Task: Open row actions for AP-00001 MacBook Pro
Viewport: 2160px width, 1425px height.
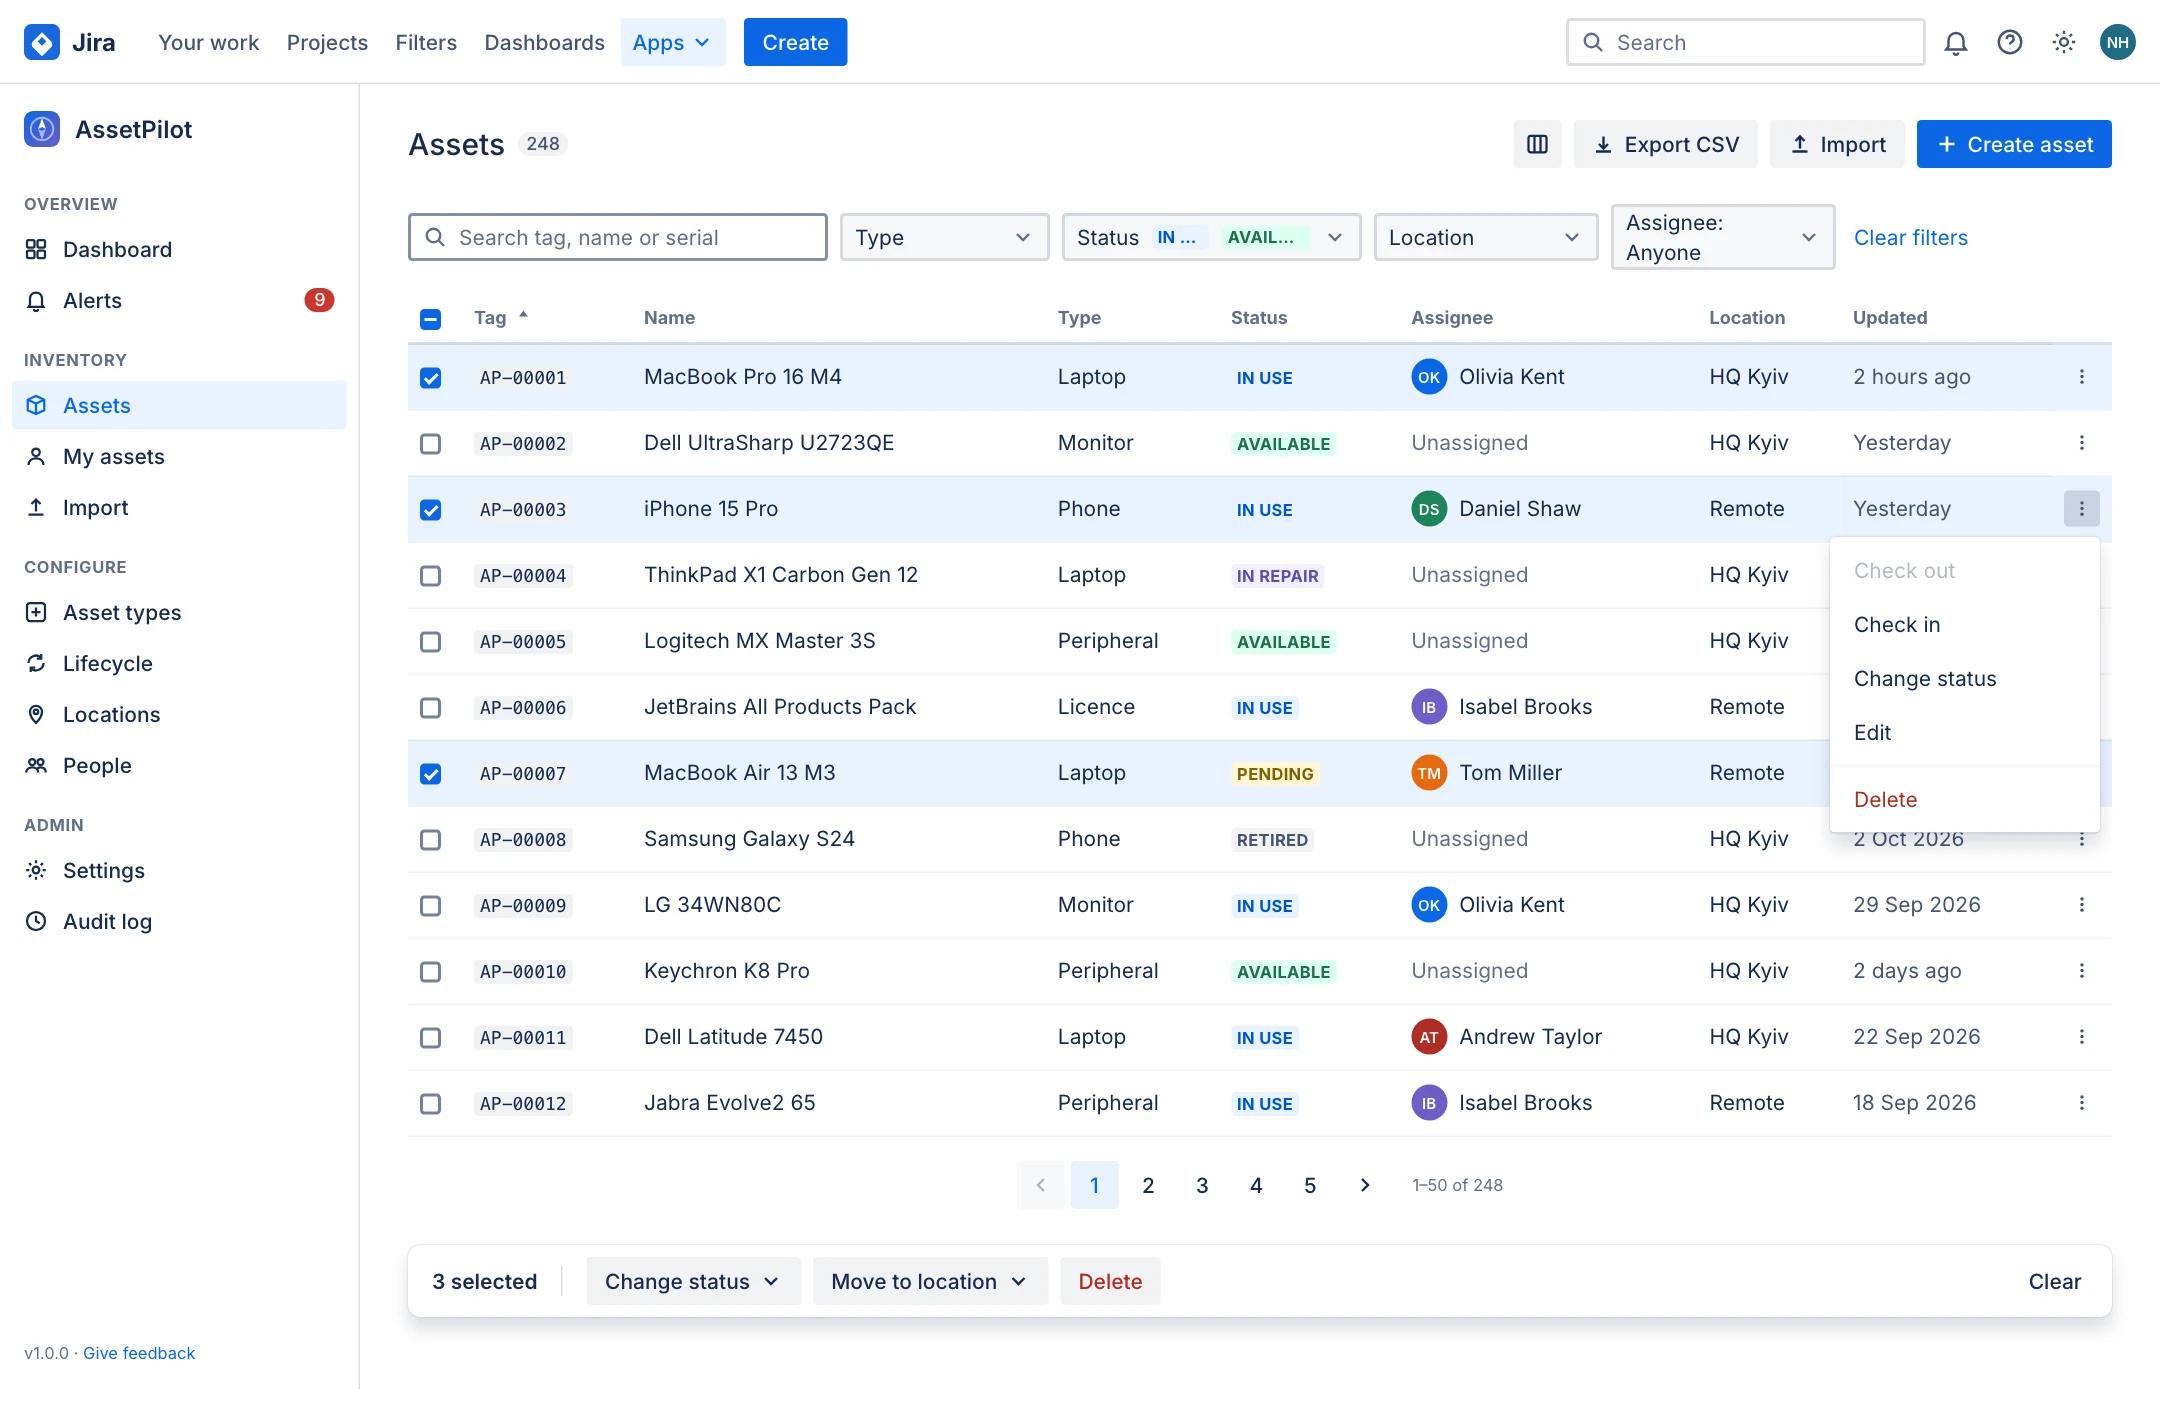Action: (x=2081, y=377)
